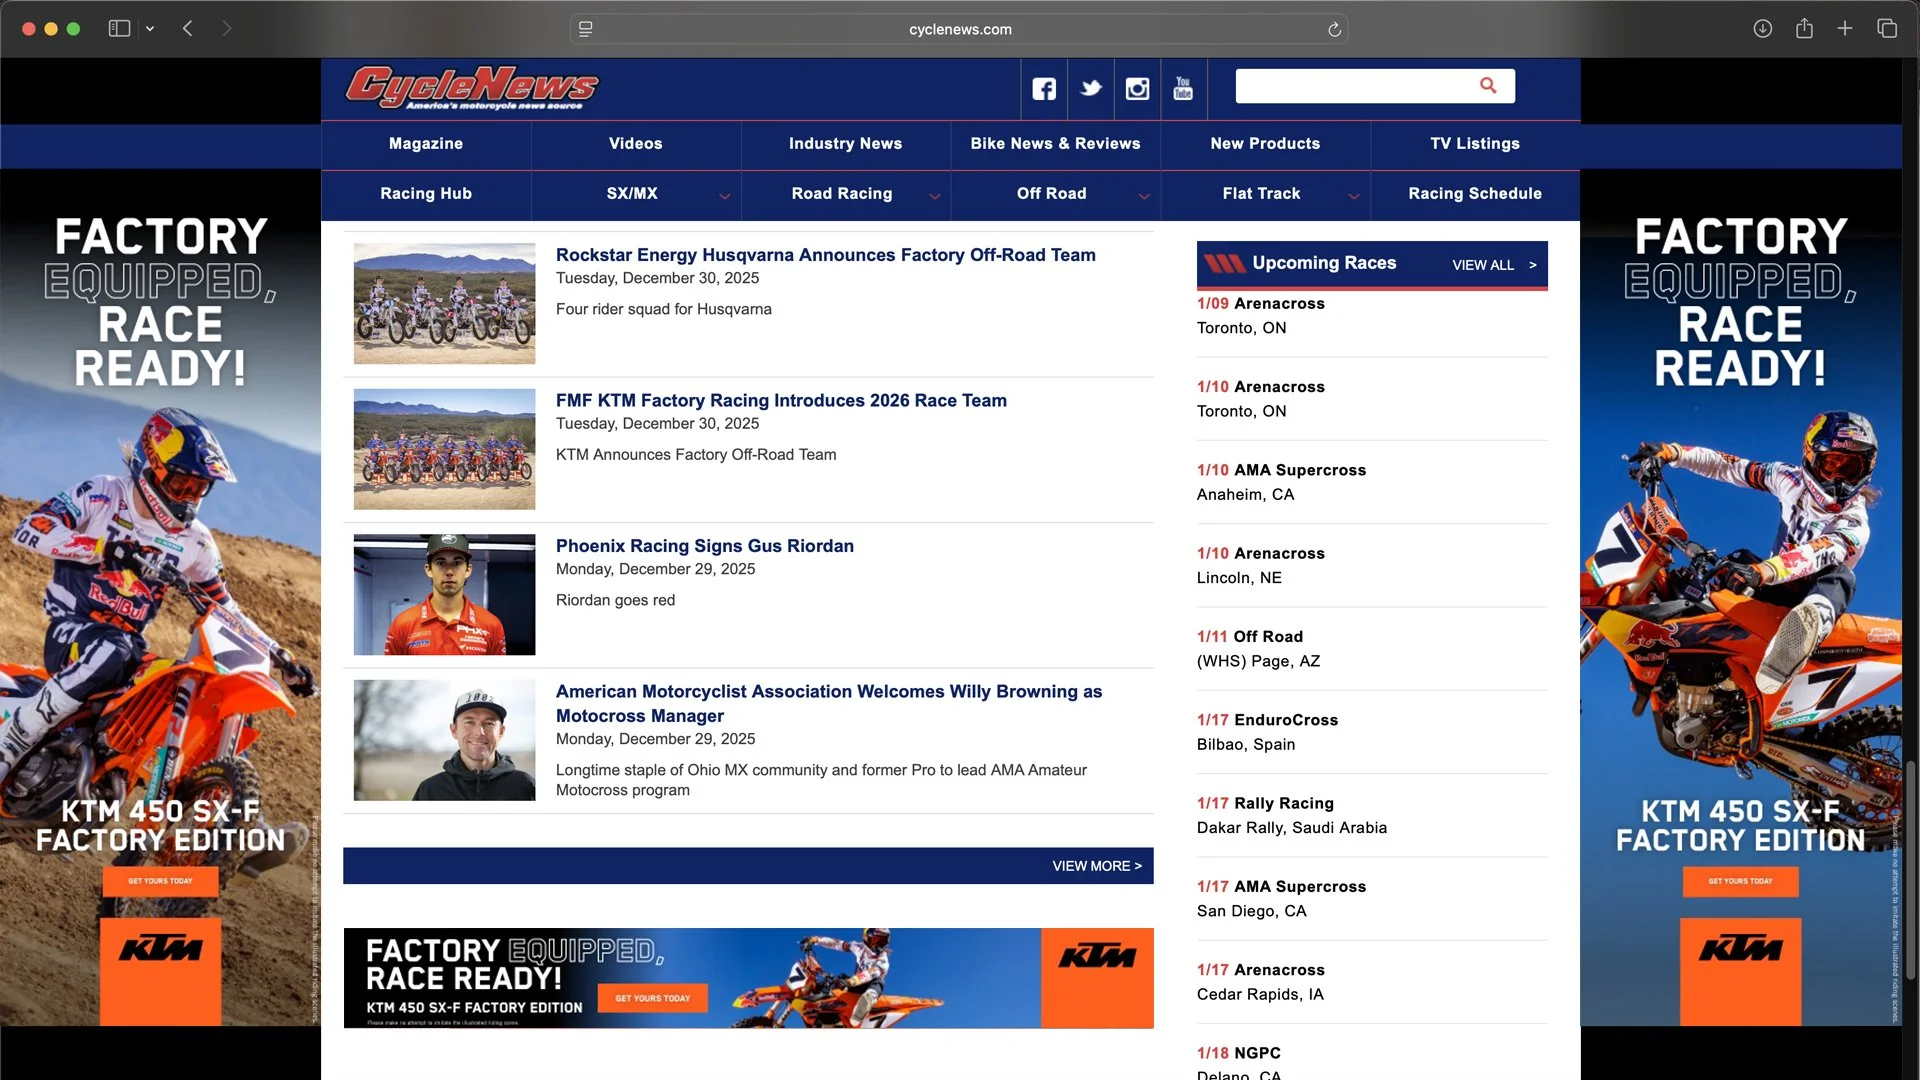This screenshot has width=1920, height=1080.
Task: Open the Instagram camera icon link
Action: [x=1137, y=89]
